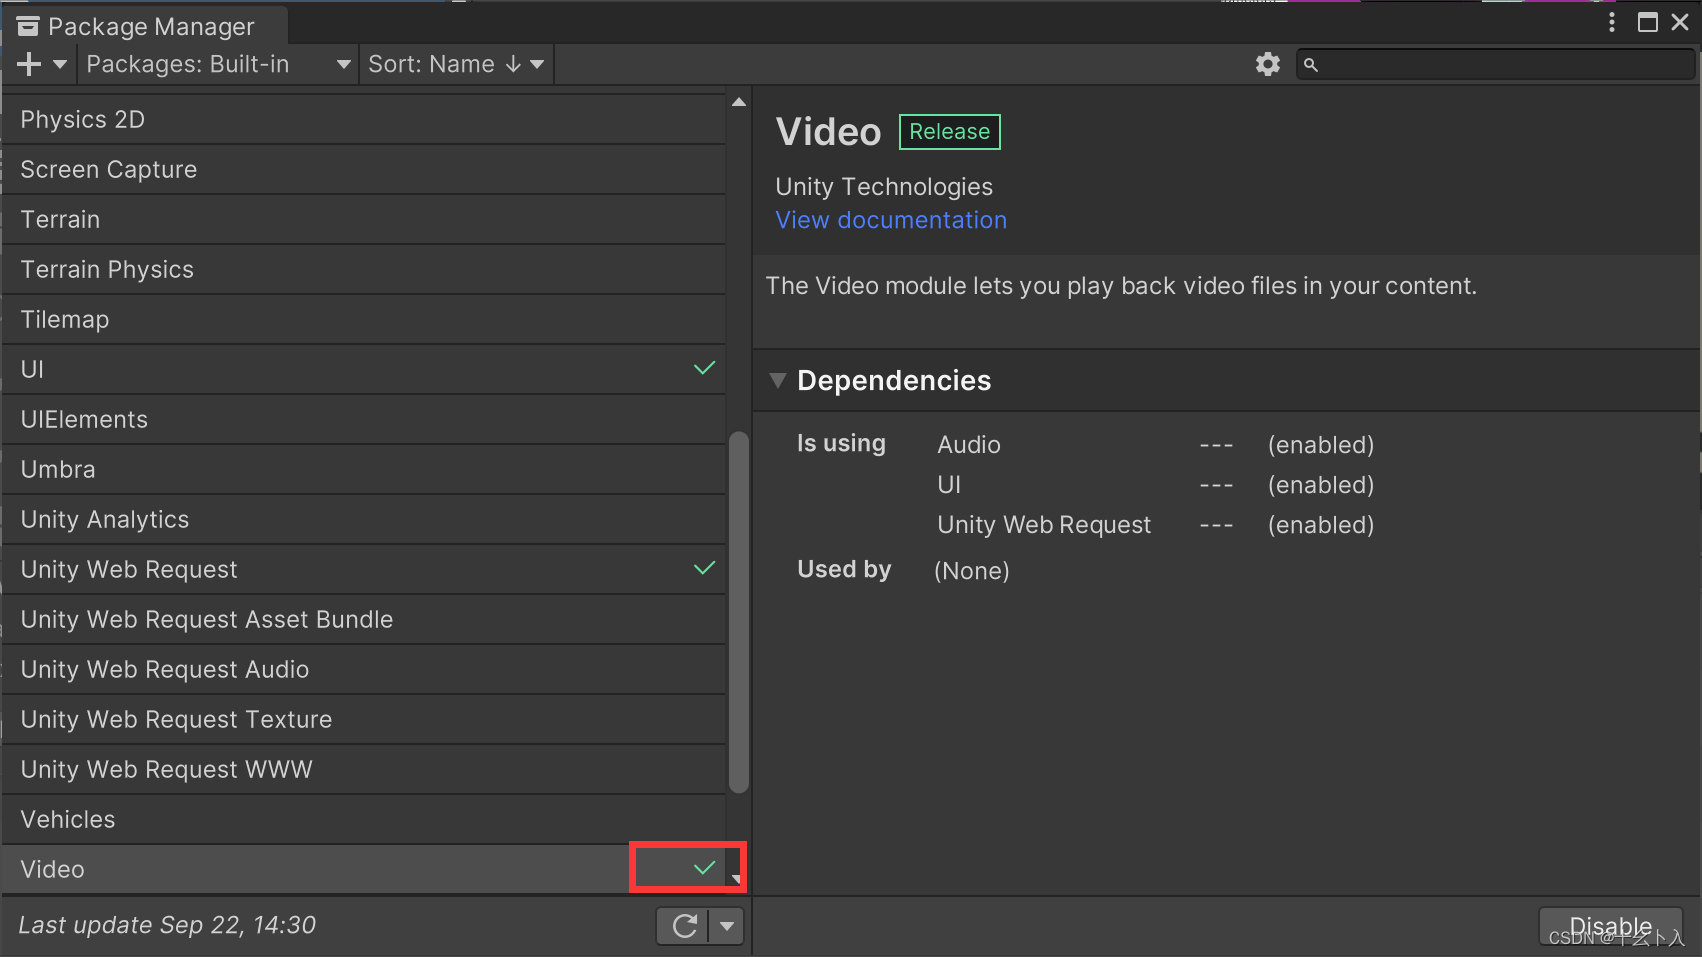Collapse the Dependencies section triangle
The height and width of the screenshot is (957, 1702).
coord(778,380)
